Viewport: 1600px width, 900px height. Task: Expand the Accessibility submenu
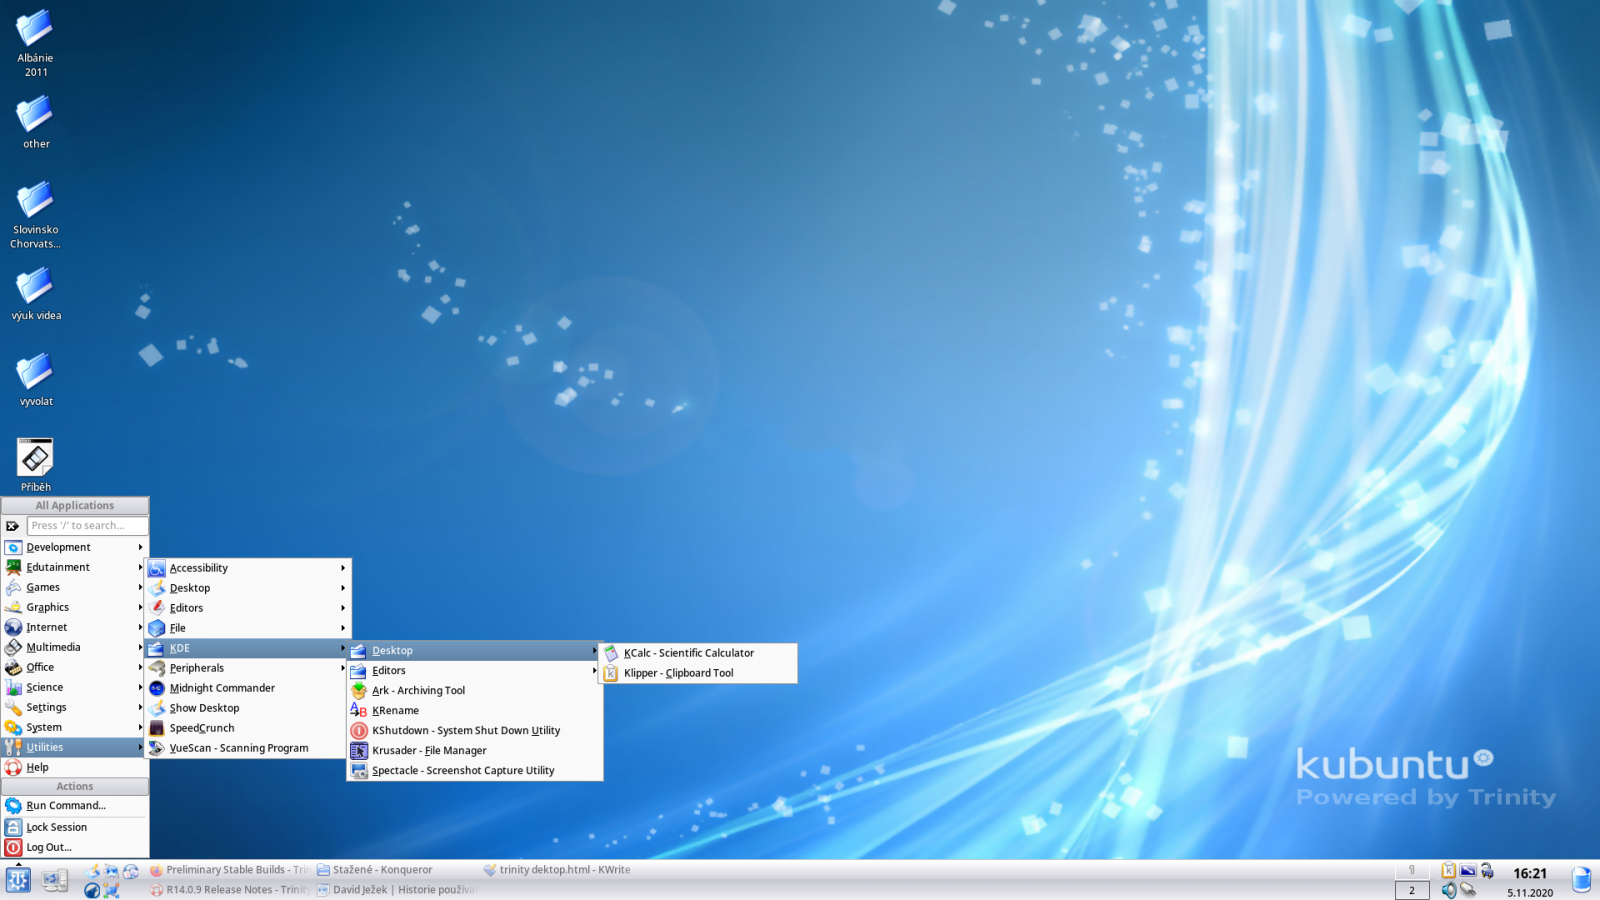[x=198, y=567]
